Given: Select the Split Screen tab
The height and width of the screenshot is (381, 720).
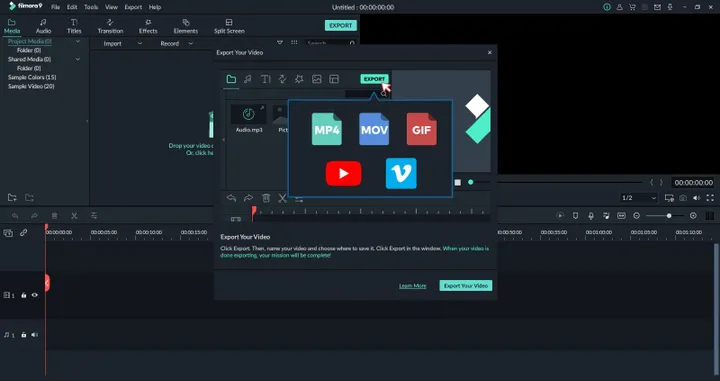Looking at the screenshot, I should [229, 26].
